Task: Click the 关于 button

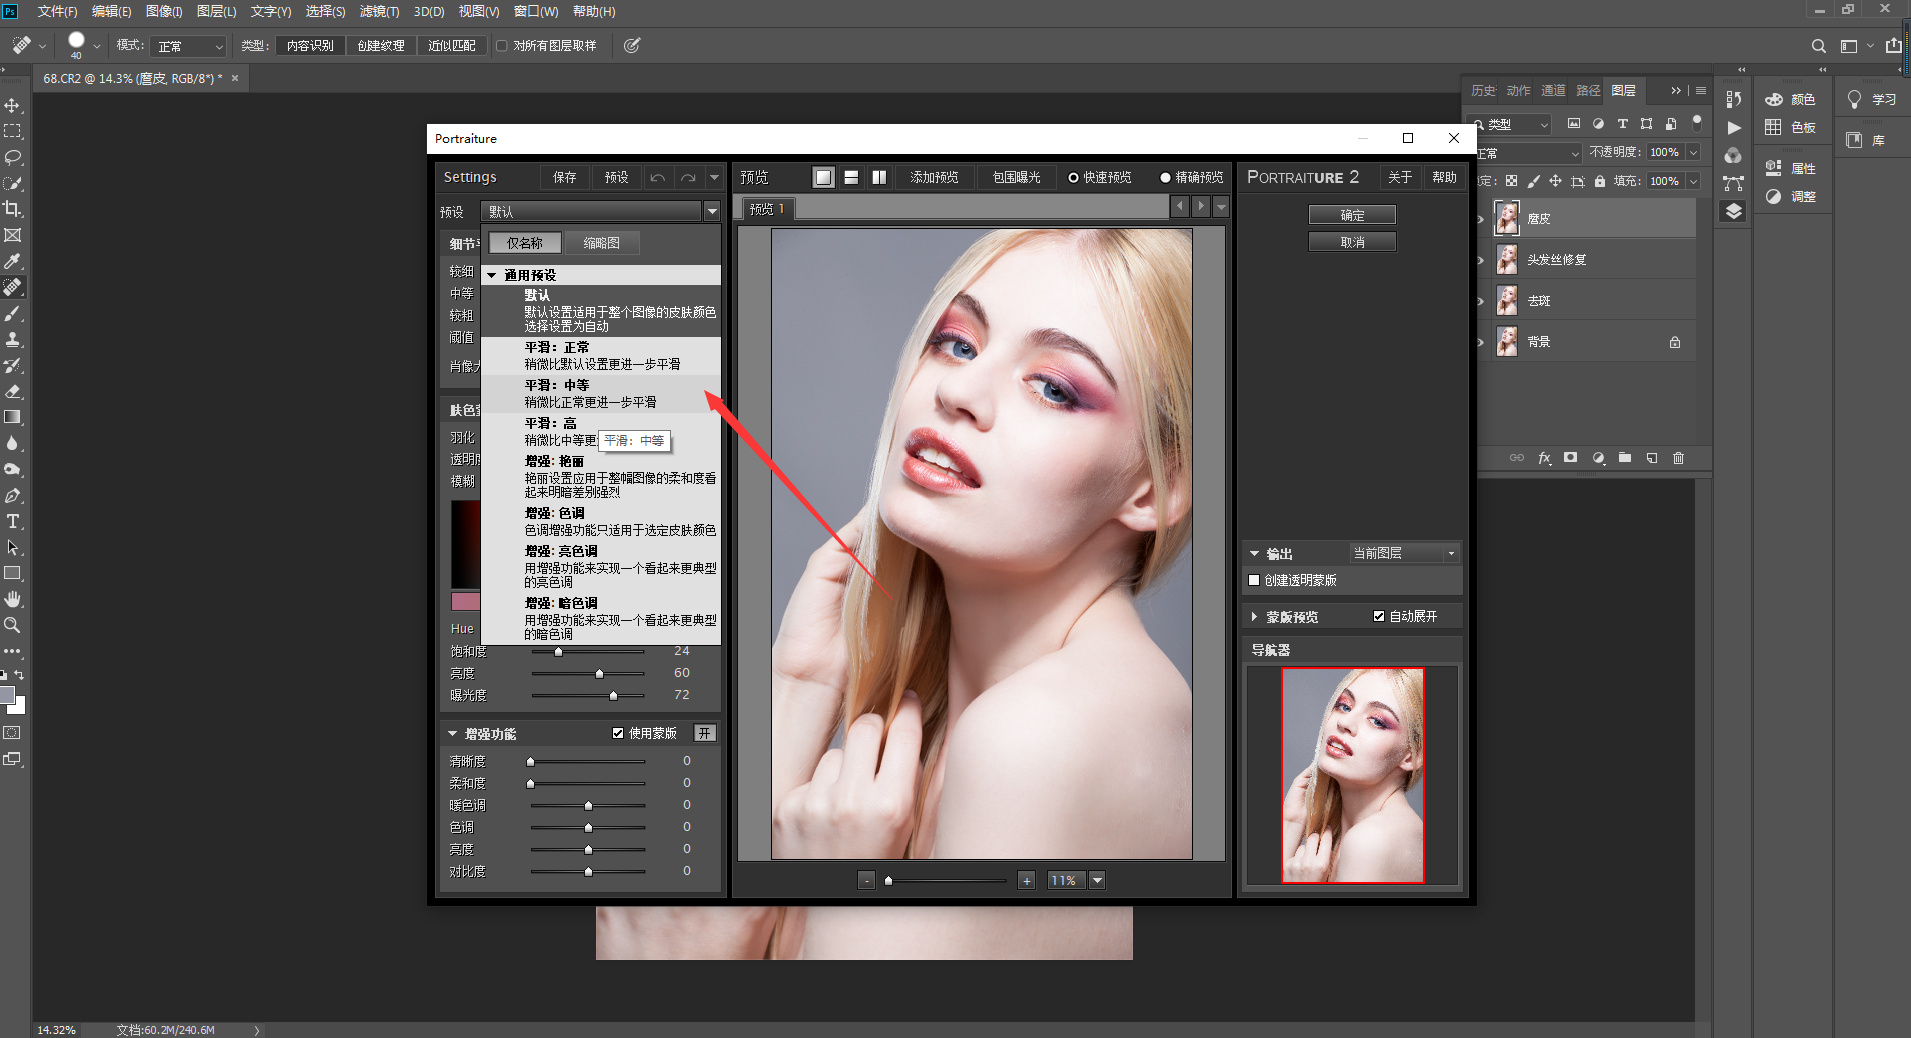Action: click(x=1400, y=177)
